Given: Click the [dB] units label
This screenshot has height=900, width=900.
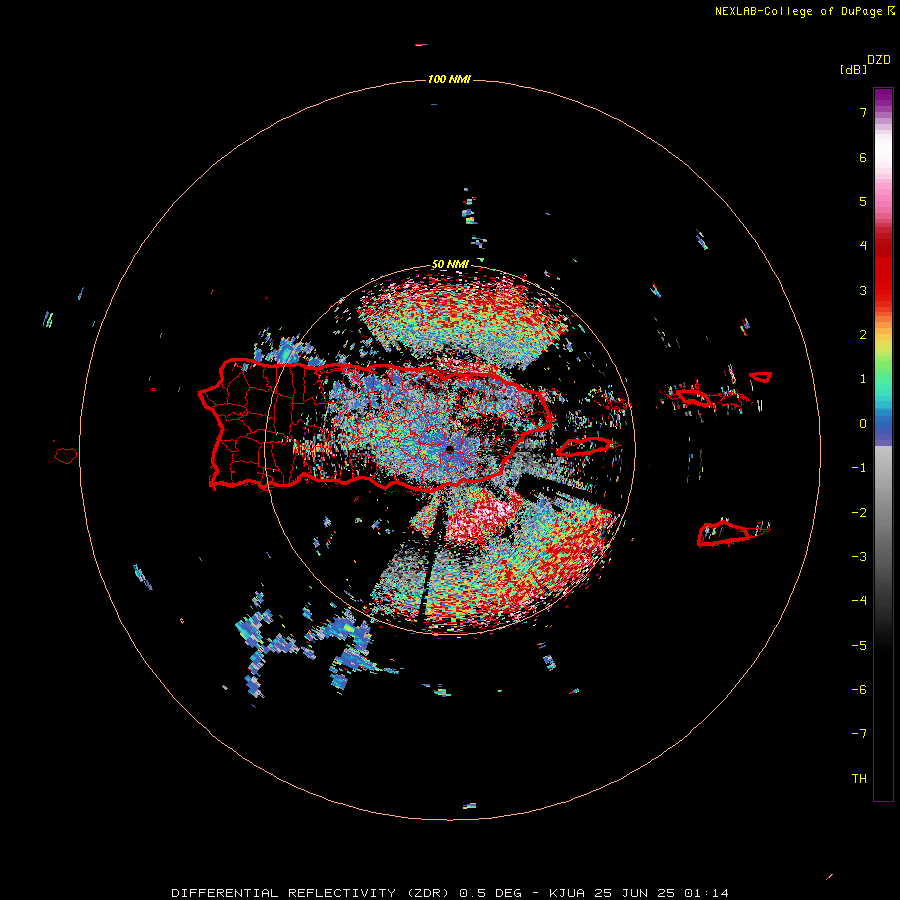Looking at the screenshot, I should pyautogui.click(x=853, y=69).
